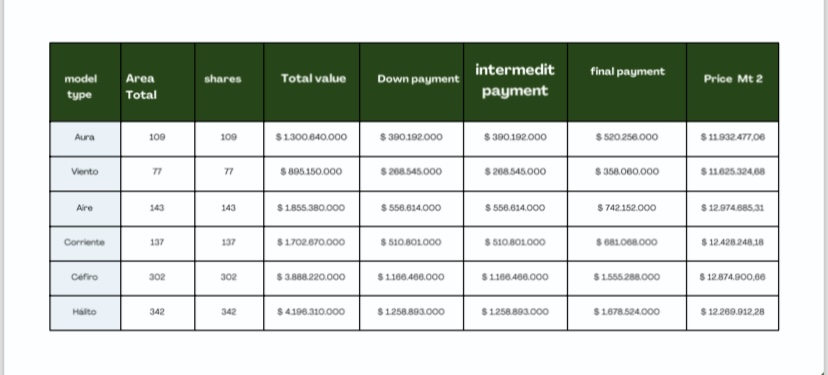Viewport: 828px width, 375px height.
Task: Select the 'Total value' header cell
Action: click(312, 82)
